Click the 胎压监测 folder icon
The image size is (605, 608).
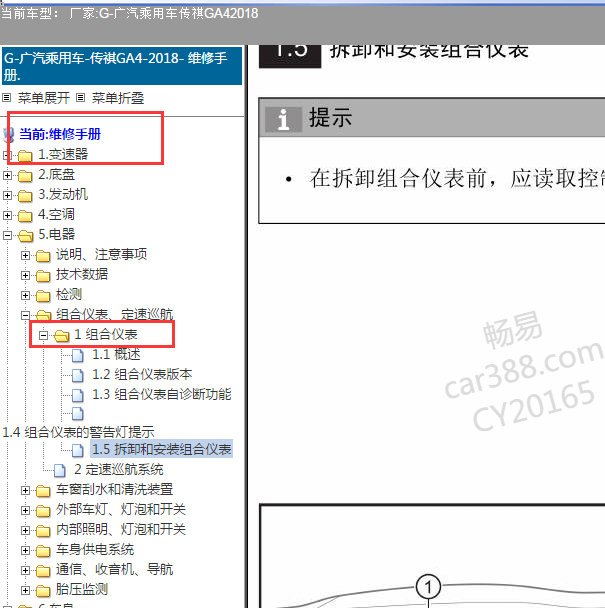pos(43,591)
